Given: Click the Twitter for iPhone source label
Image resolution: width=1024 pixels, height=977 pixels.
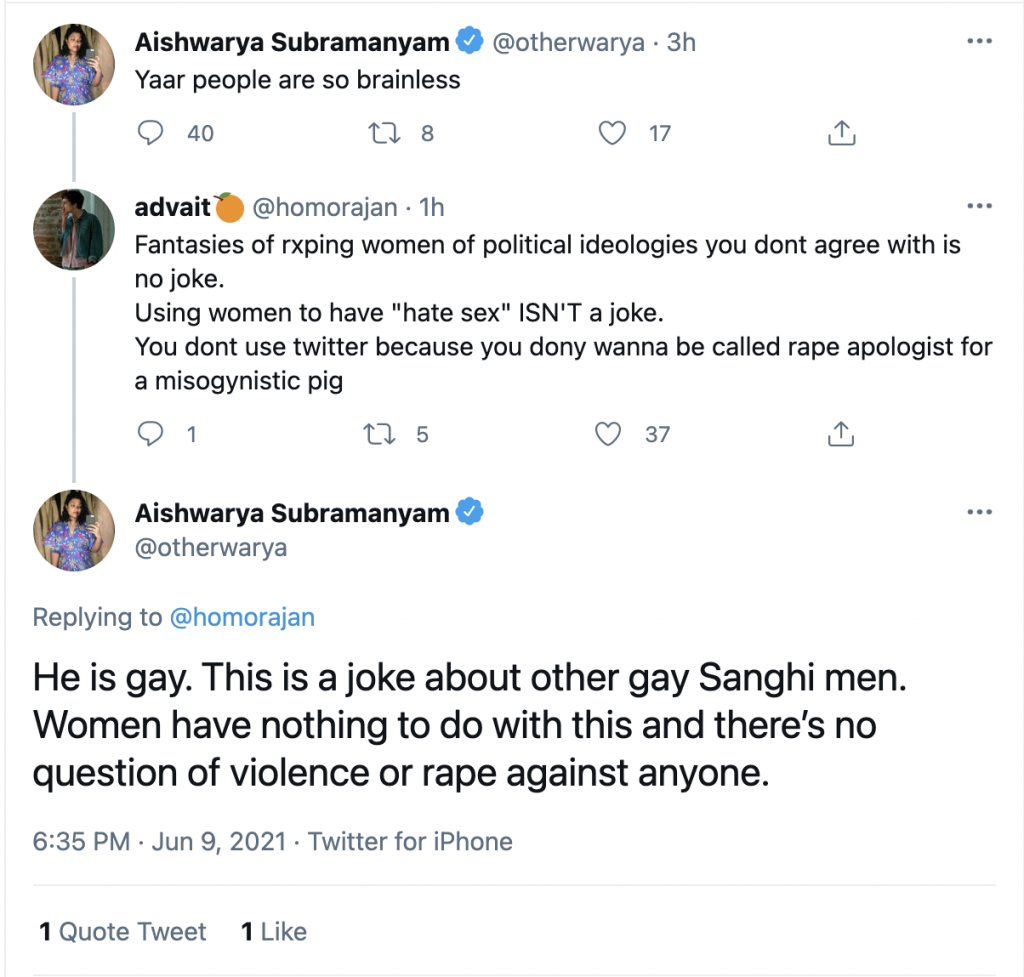Looking at the screenshot, I should point(410,841).
